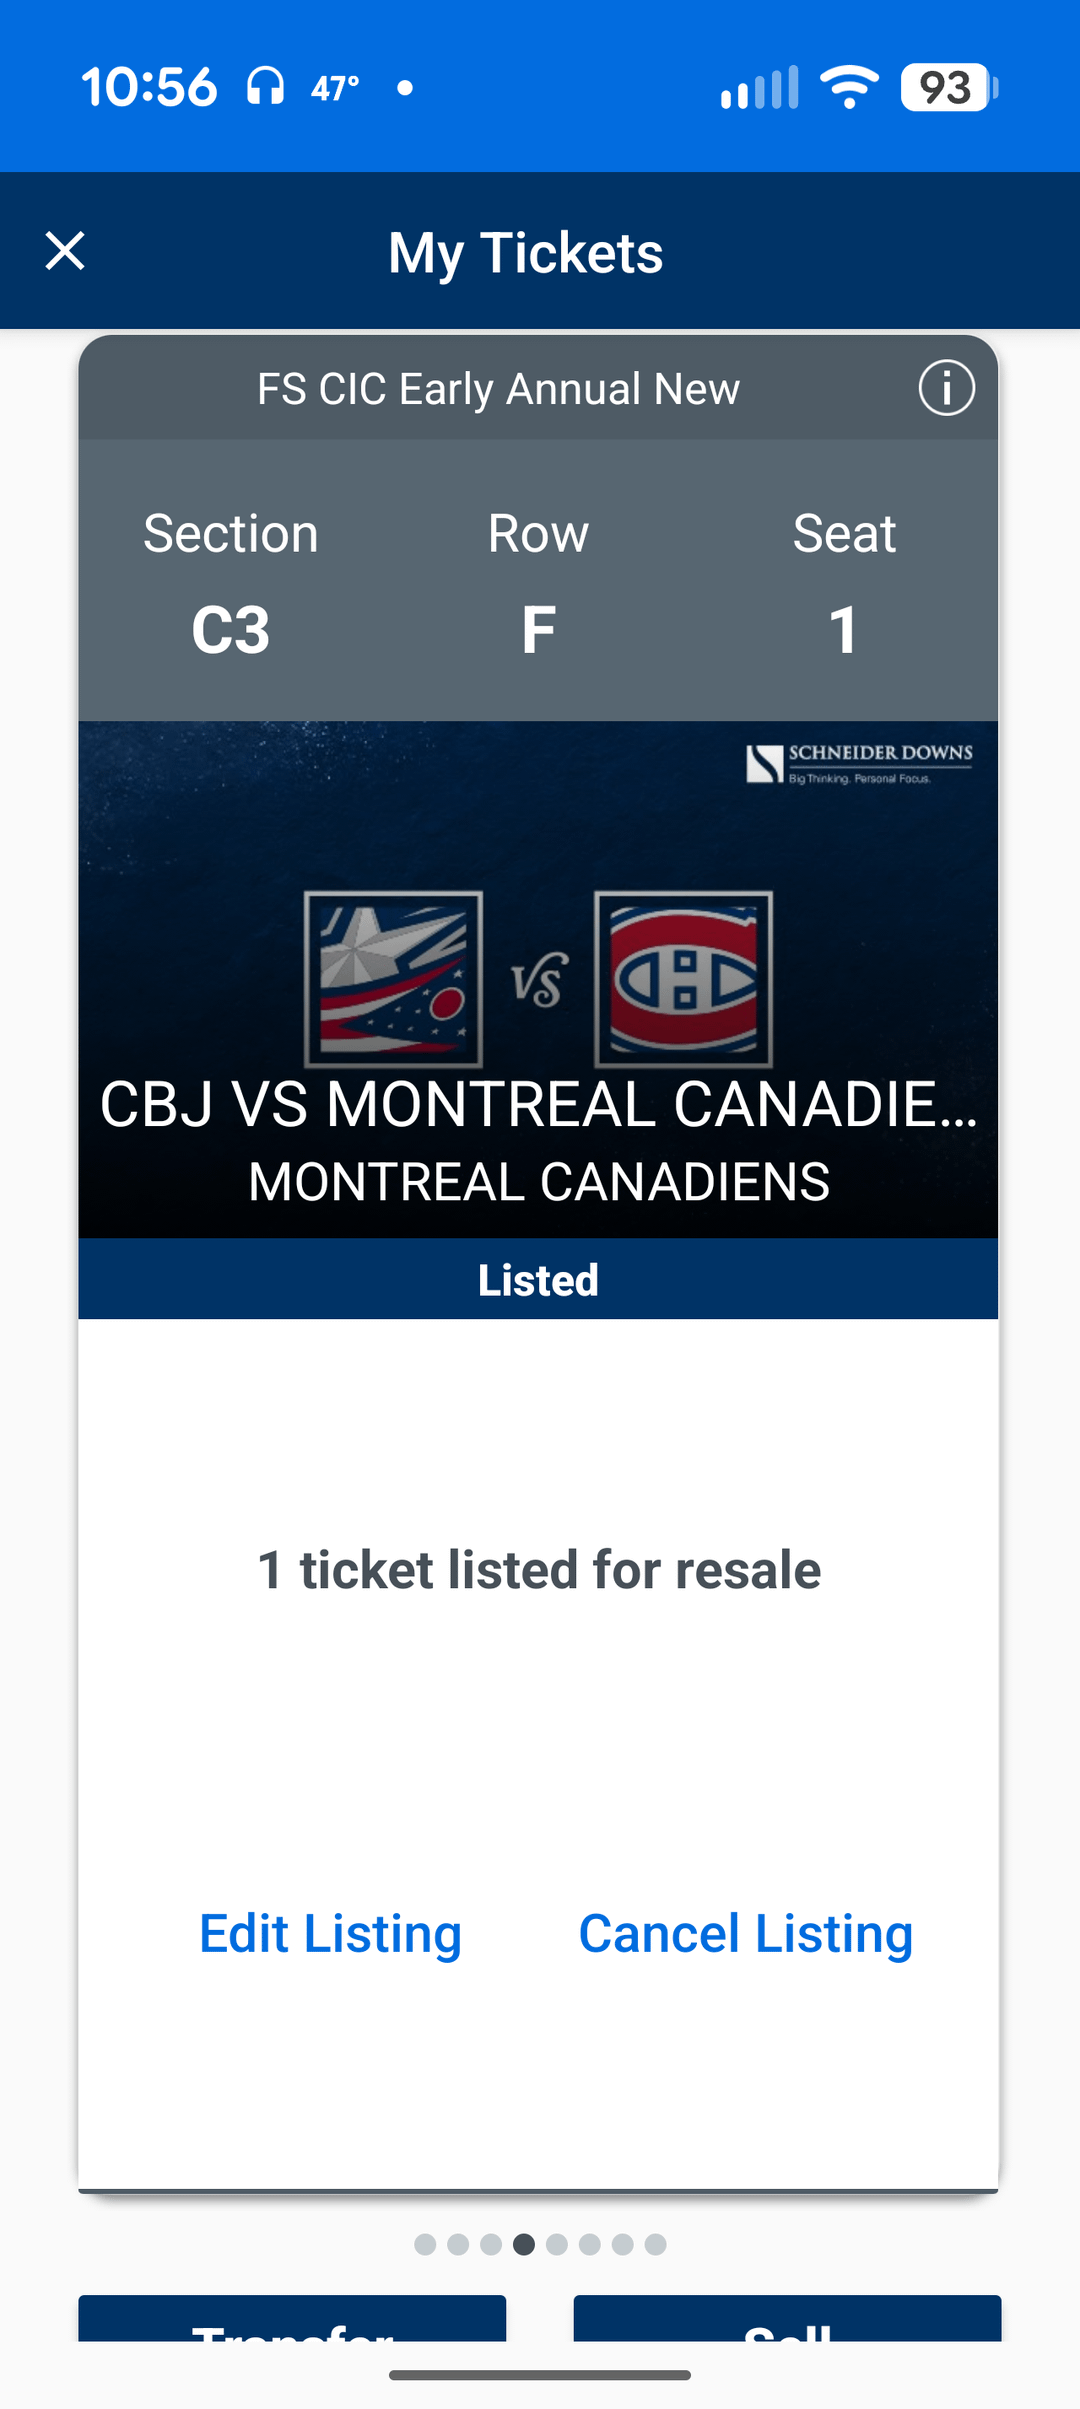Screen dimensions: 1080x2409
Task: Jump to the first ticket page dot
Action: pyautogui.click(x=425, y=2244)
